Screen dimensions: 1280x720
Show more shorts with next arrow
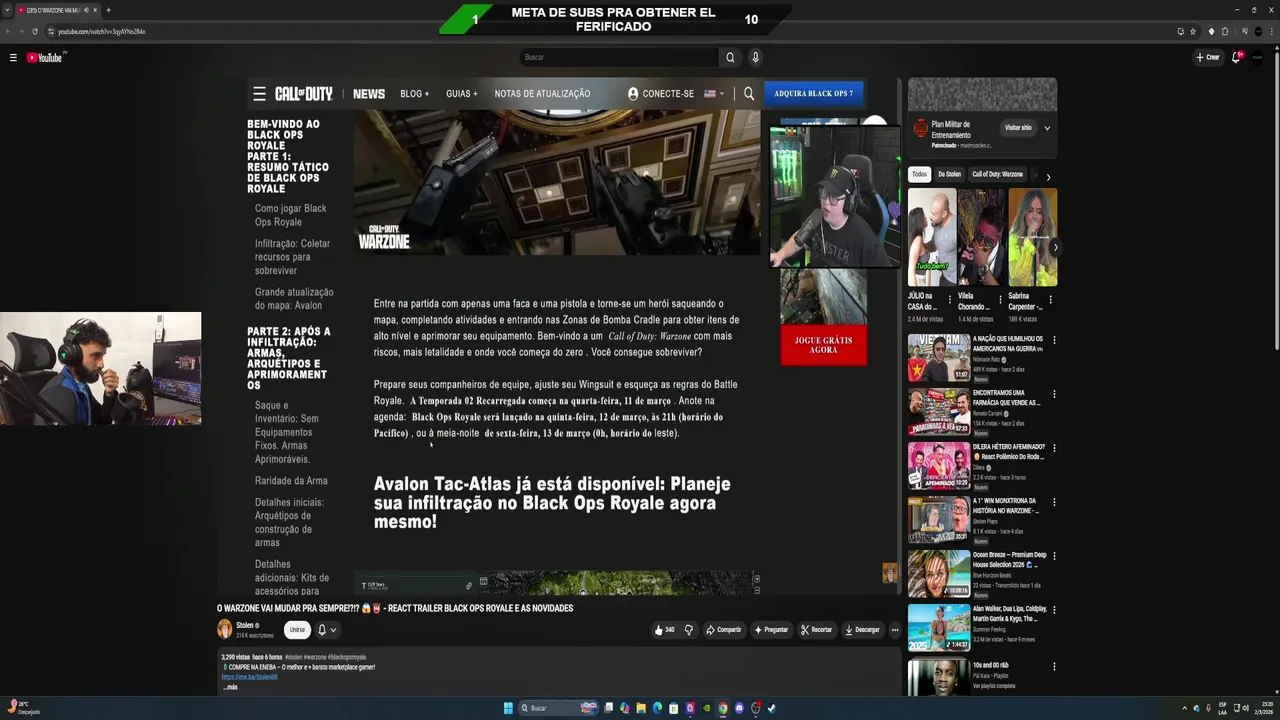[x=1055, y=247]
